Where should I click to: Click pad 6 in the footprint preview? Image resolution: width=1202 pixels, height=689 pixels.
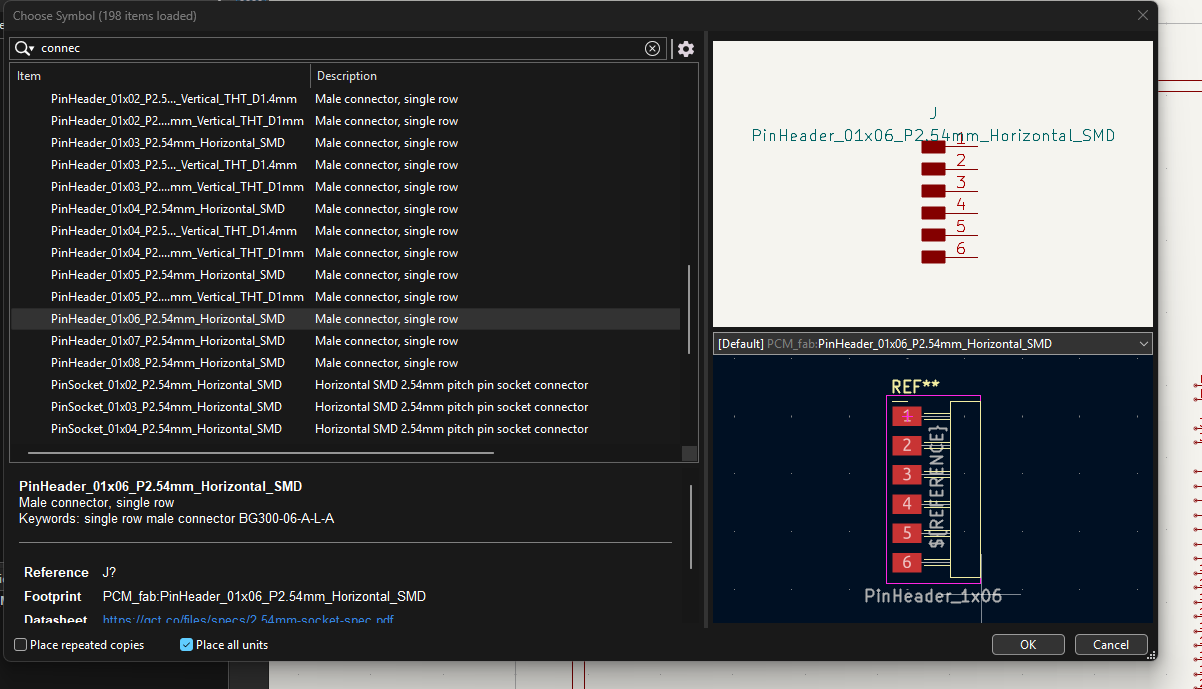907,563
